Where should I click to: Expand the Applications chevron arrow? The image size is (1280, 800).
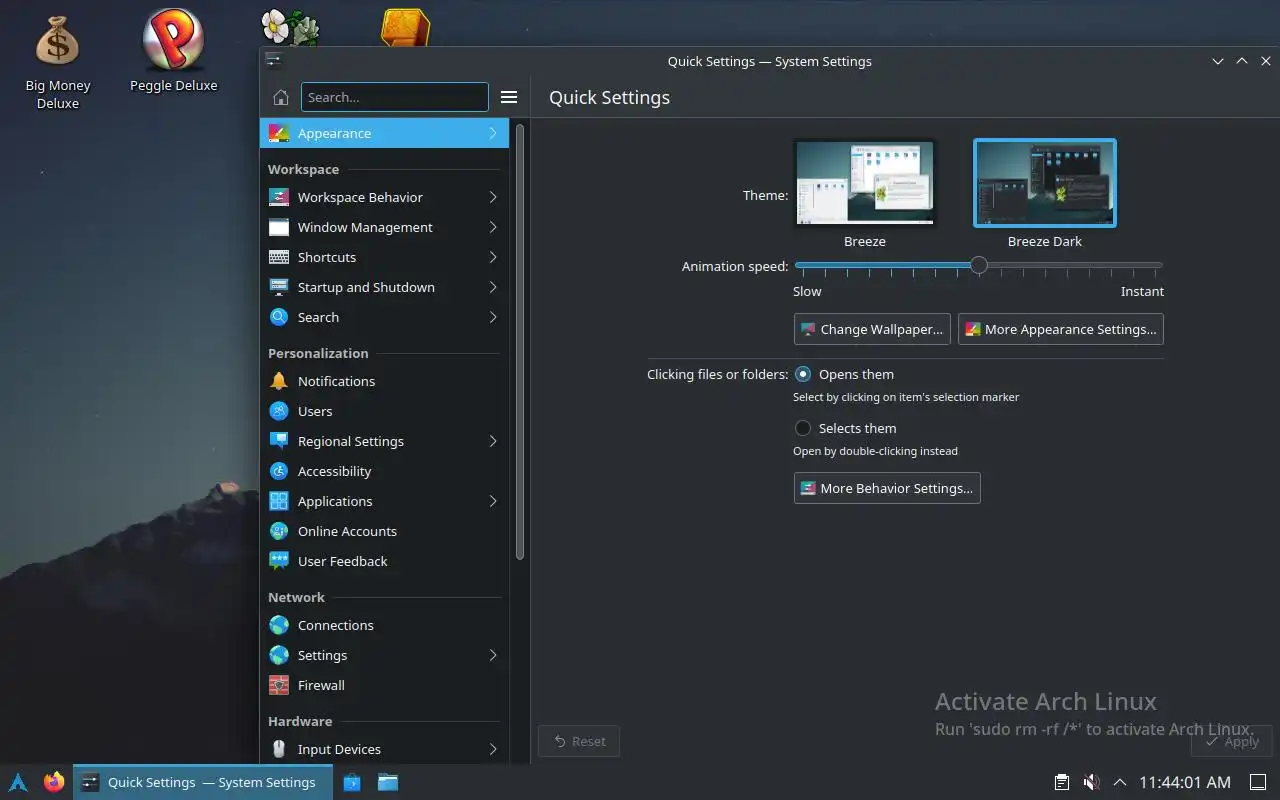(493, 501)
